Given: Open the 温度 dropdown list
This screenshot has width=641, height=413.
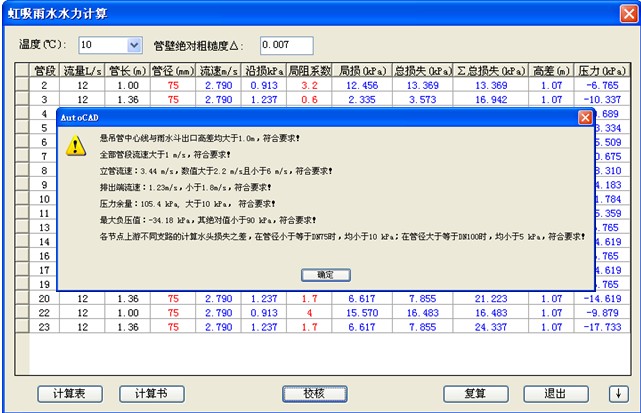Looking at the screenshot, I should (x=133, y=45).
